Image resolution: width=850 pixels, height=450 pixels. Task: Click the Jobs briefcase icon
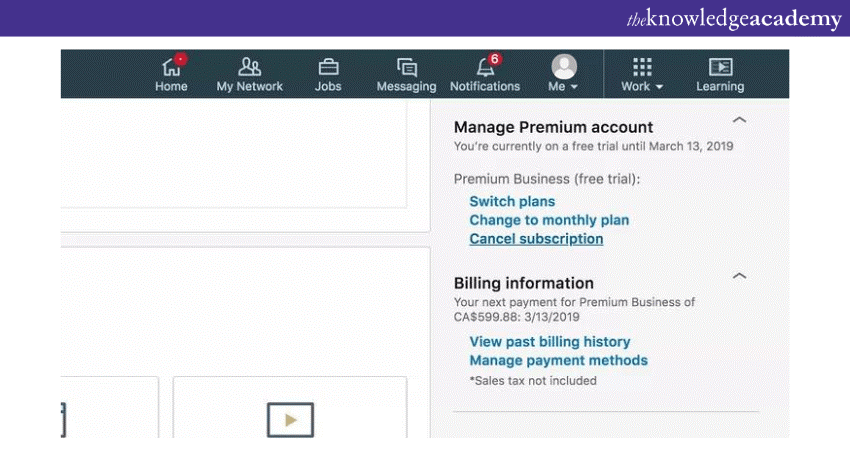pos(328,67)
